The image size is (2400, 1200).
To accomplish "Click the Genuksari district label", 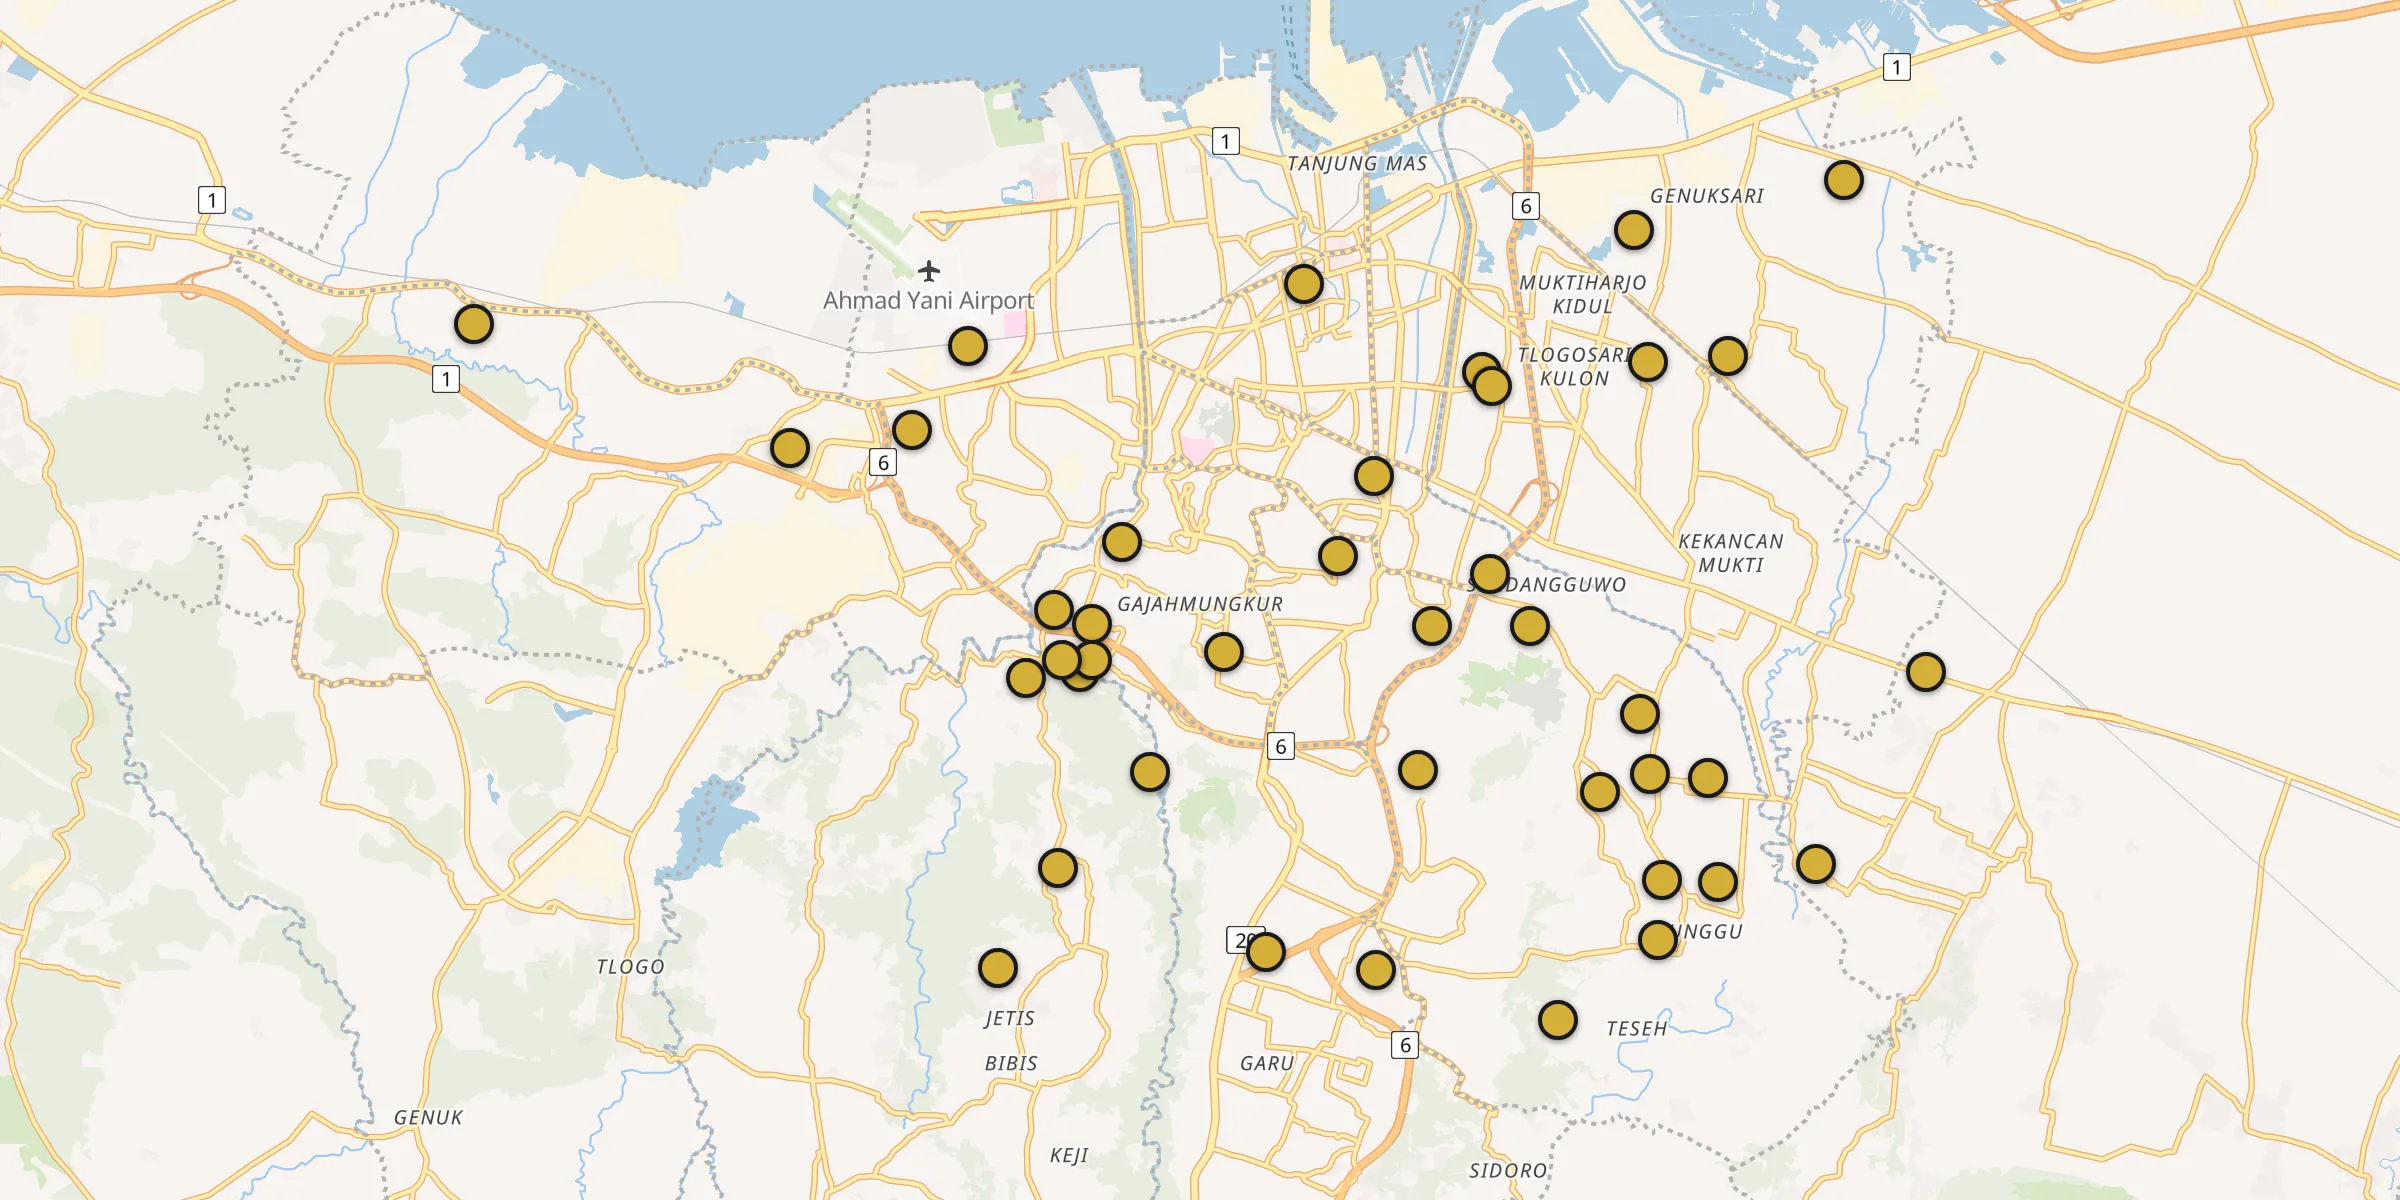I will click(x=1707, y=196).
